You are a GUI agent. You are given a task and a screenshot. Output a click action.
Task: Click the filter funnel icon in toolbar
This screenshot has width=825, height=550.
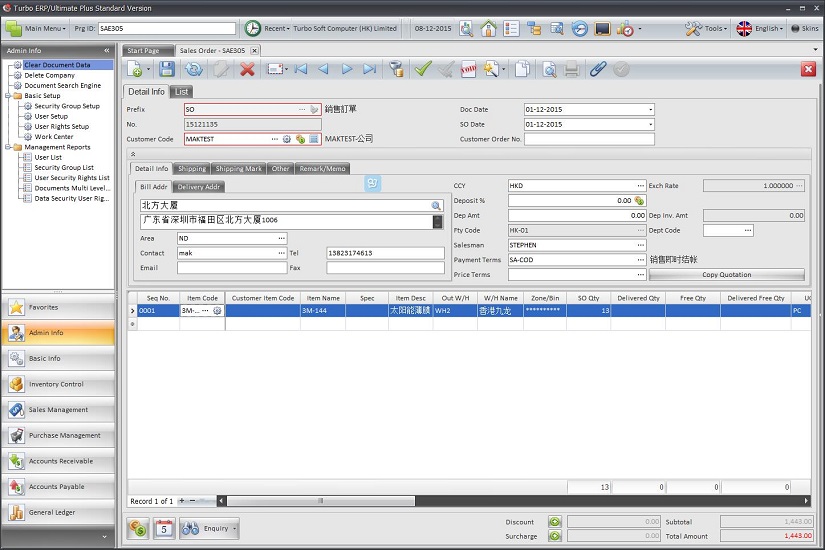point(396,69)
